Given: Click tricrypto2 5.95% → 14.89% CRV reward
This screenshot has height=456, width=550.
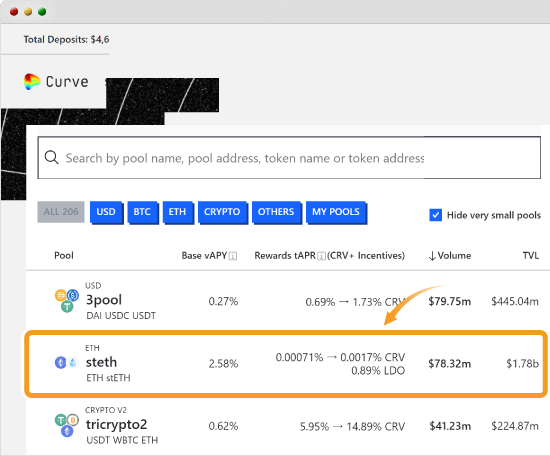Looking at the screenshot, I should (x=353, y=427).
